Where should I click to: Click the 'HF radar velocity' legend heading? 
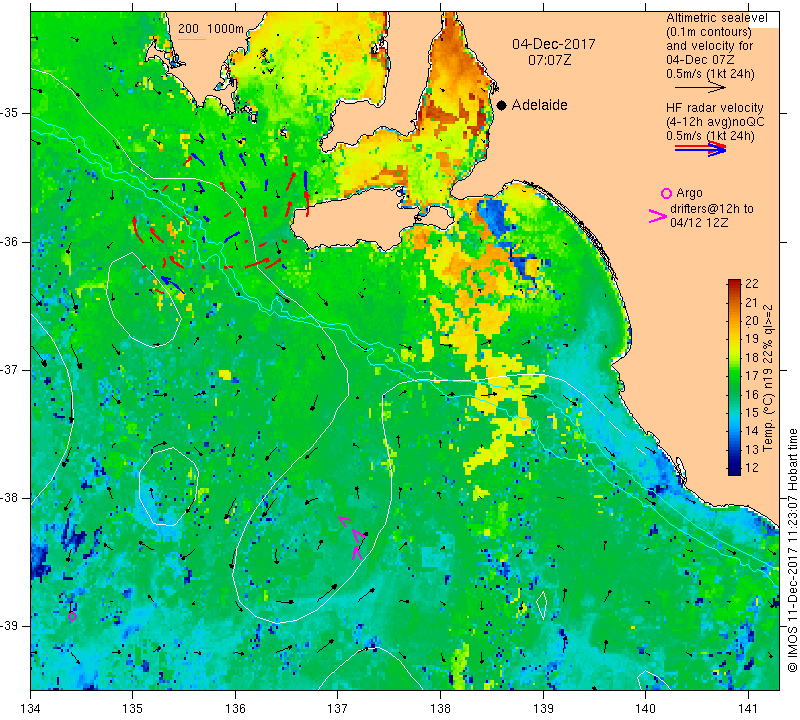click(714, 108)
